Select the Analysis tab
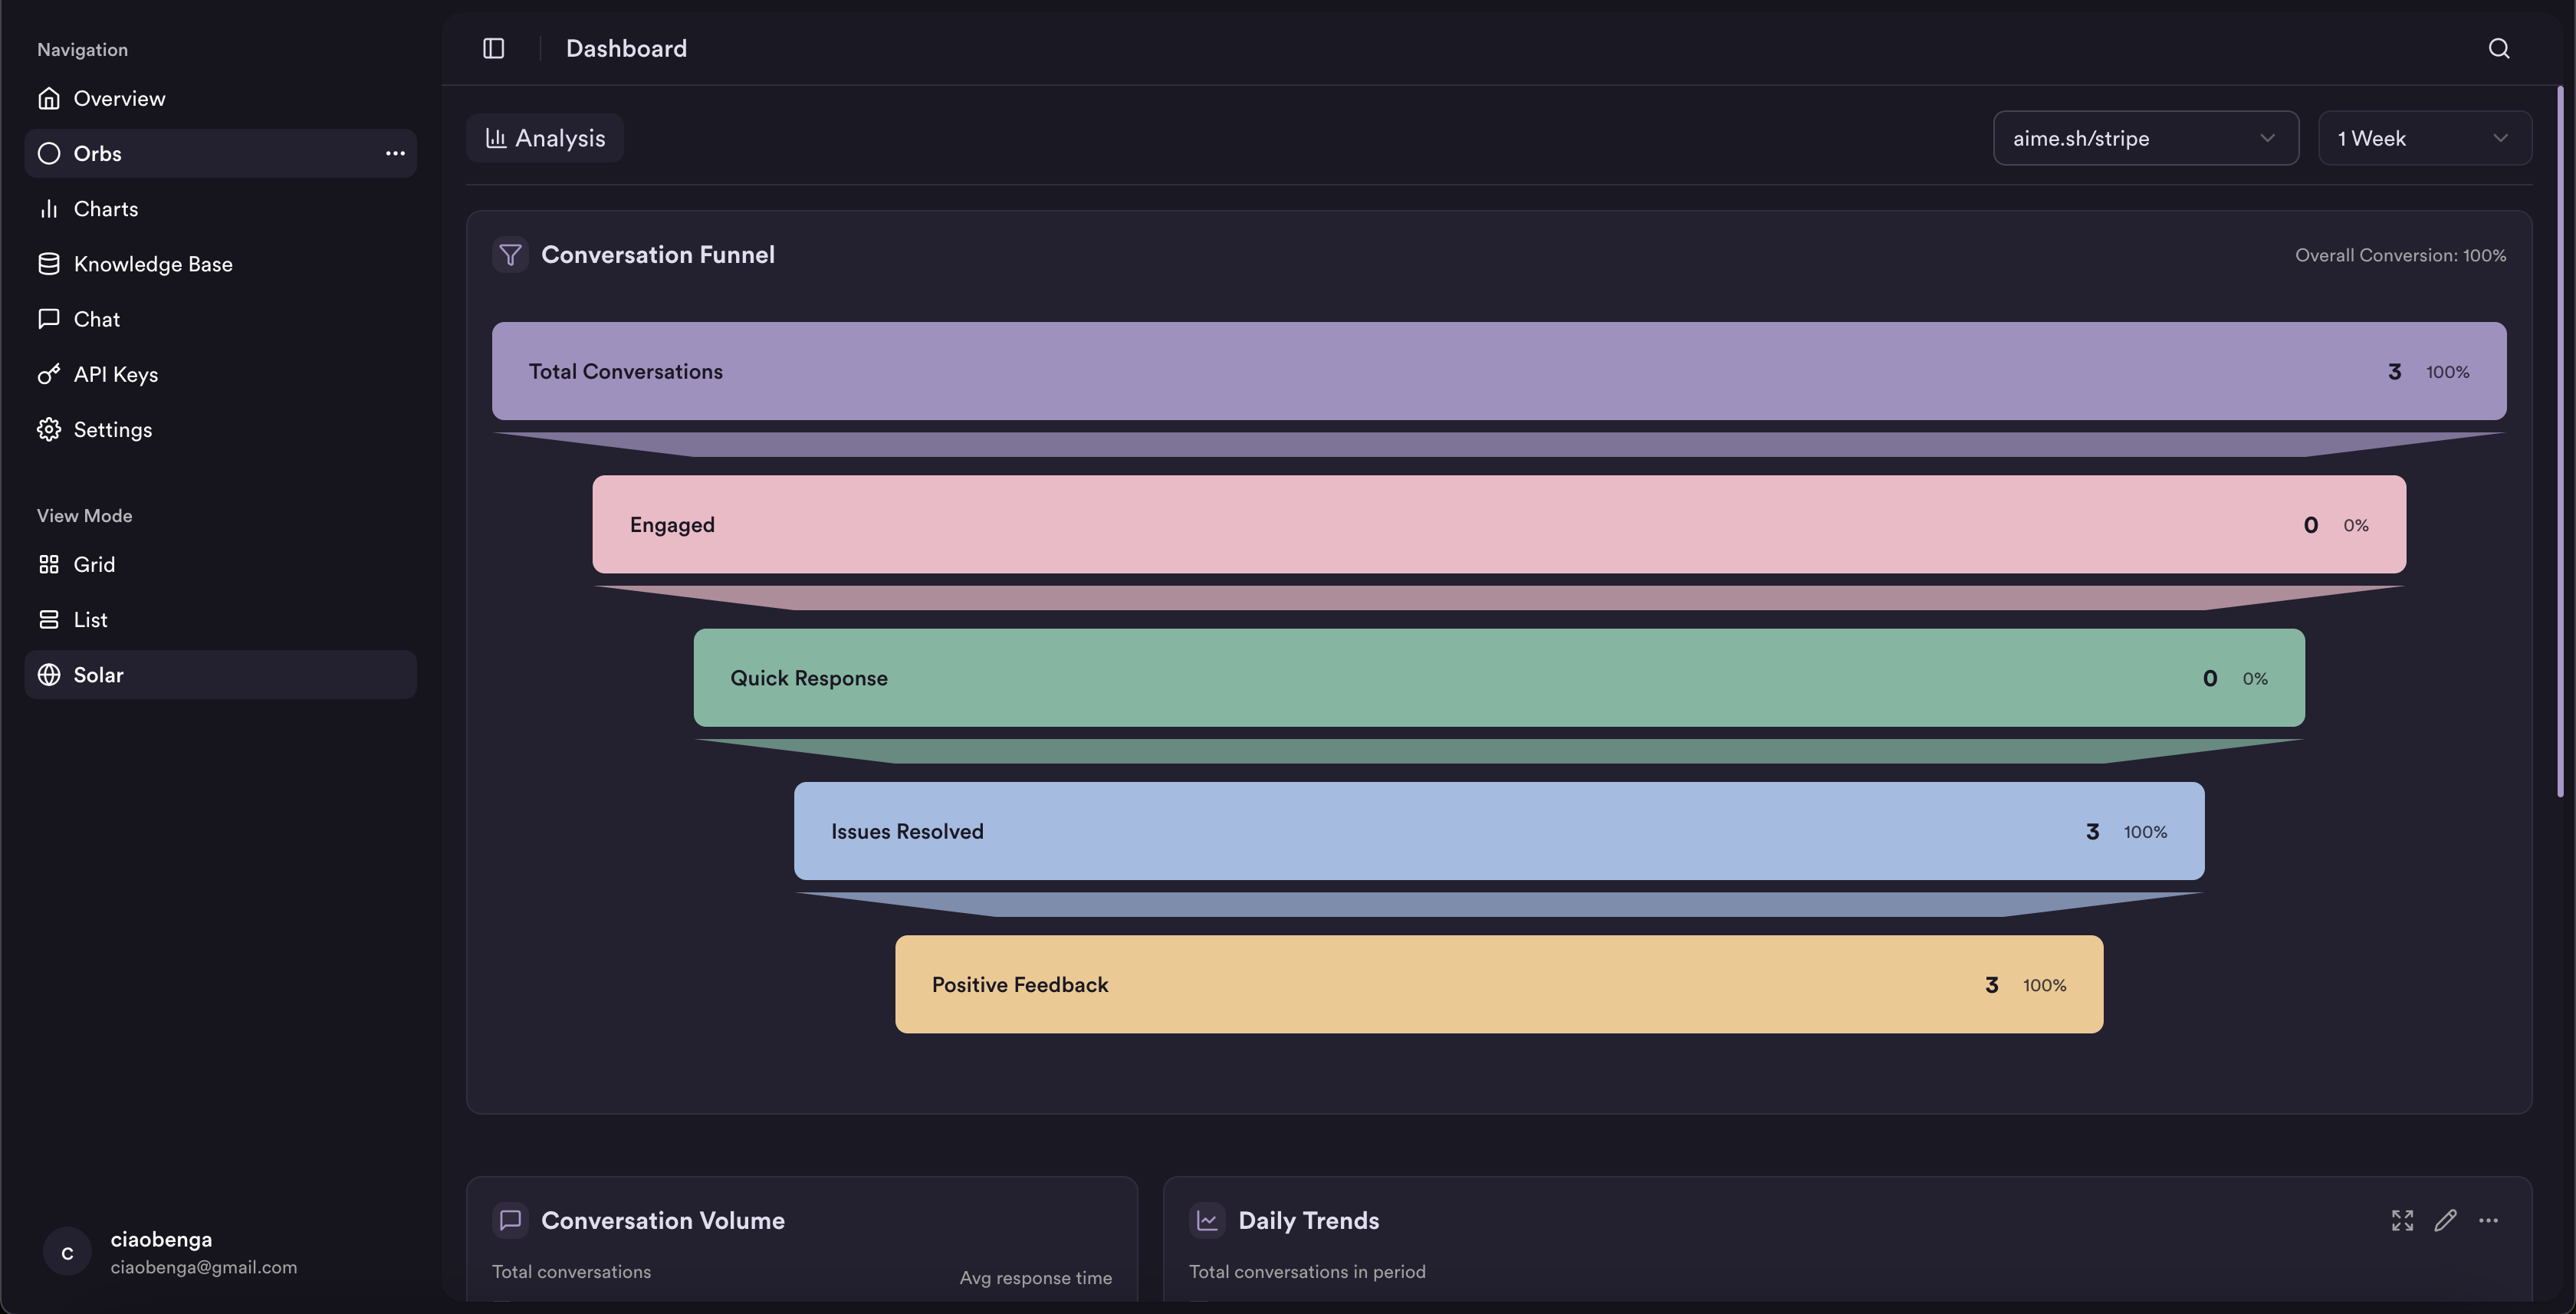The image size is (2576, 1314). pyautogui.click(x=545, y=138)
